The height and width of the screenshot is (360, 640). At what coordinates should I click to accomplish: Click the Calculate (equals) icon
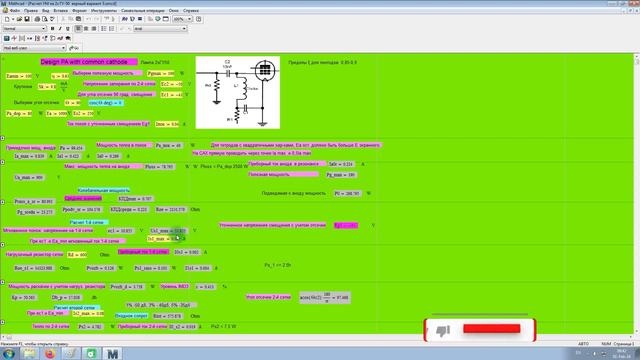[x=140, y=19]
